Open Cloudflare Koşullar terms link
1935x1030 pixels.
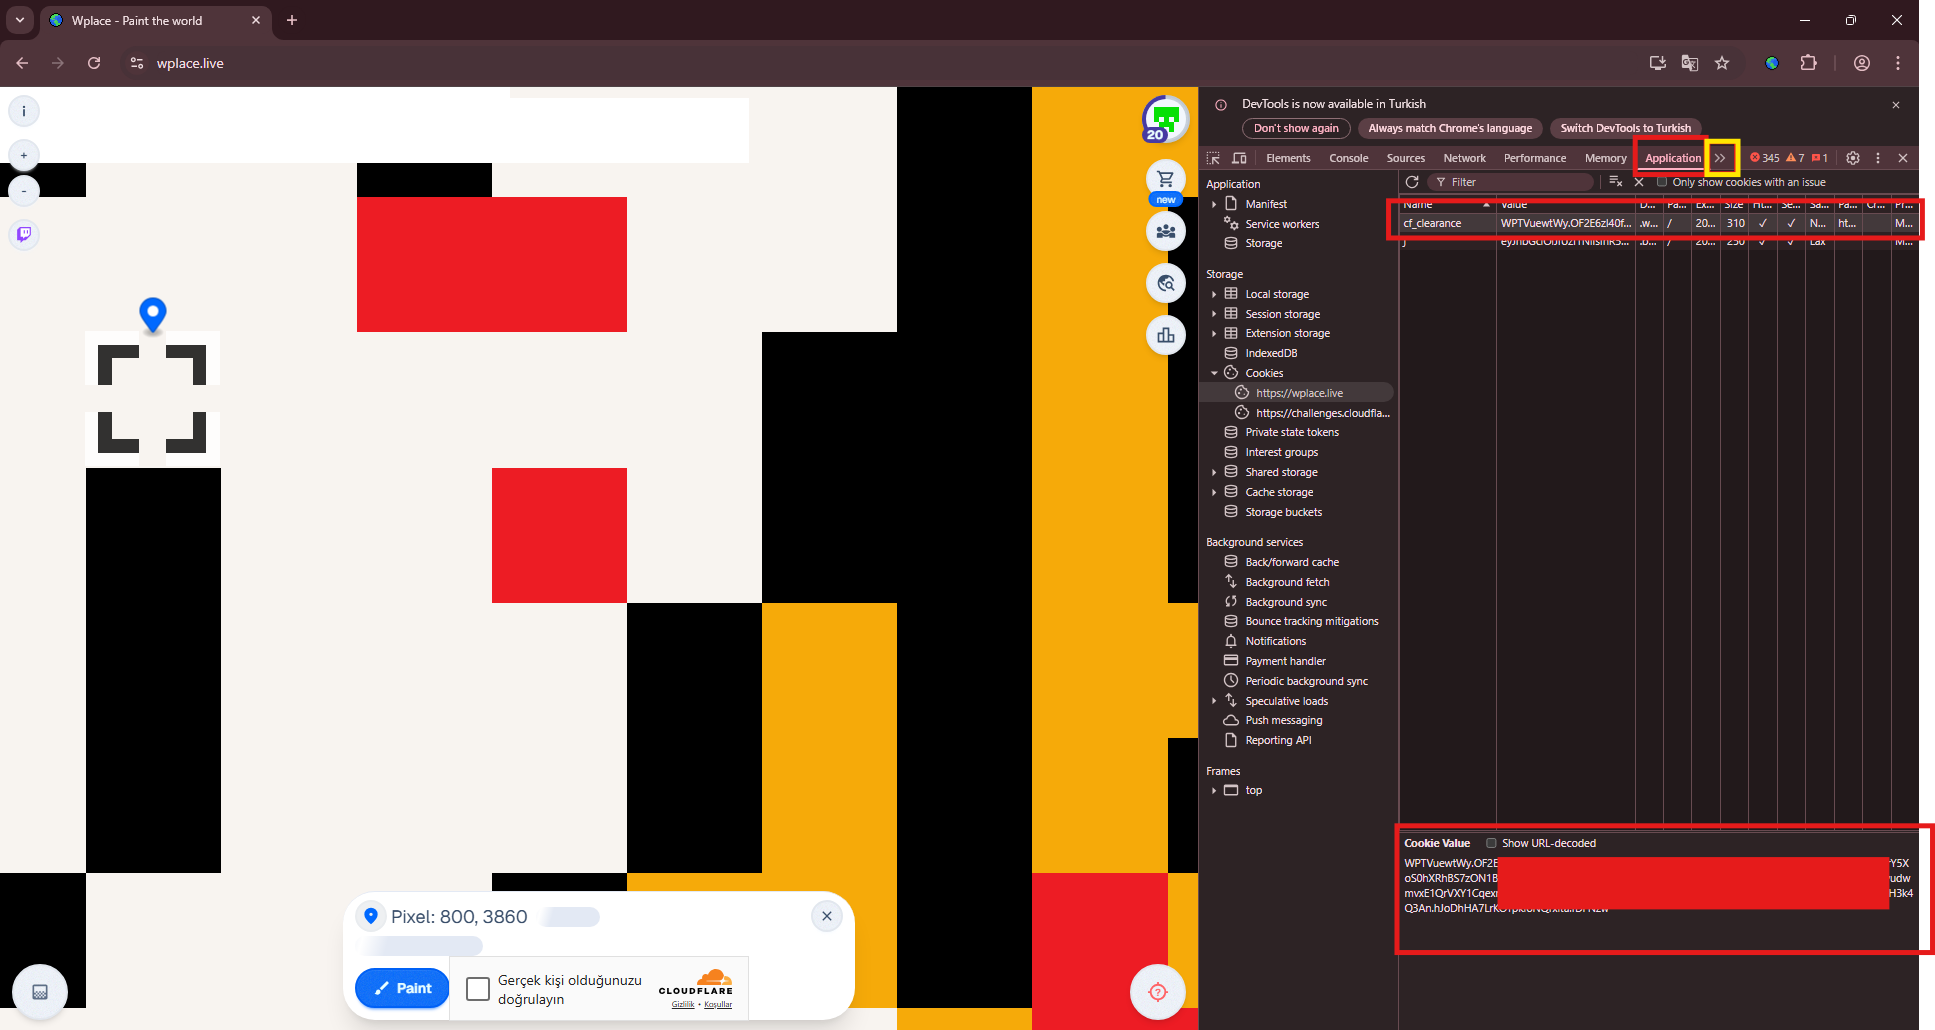(718, 1005)
